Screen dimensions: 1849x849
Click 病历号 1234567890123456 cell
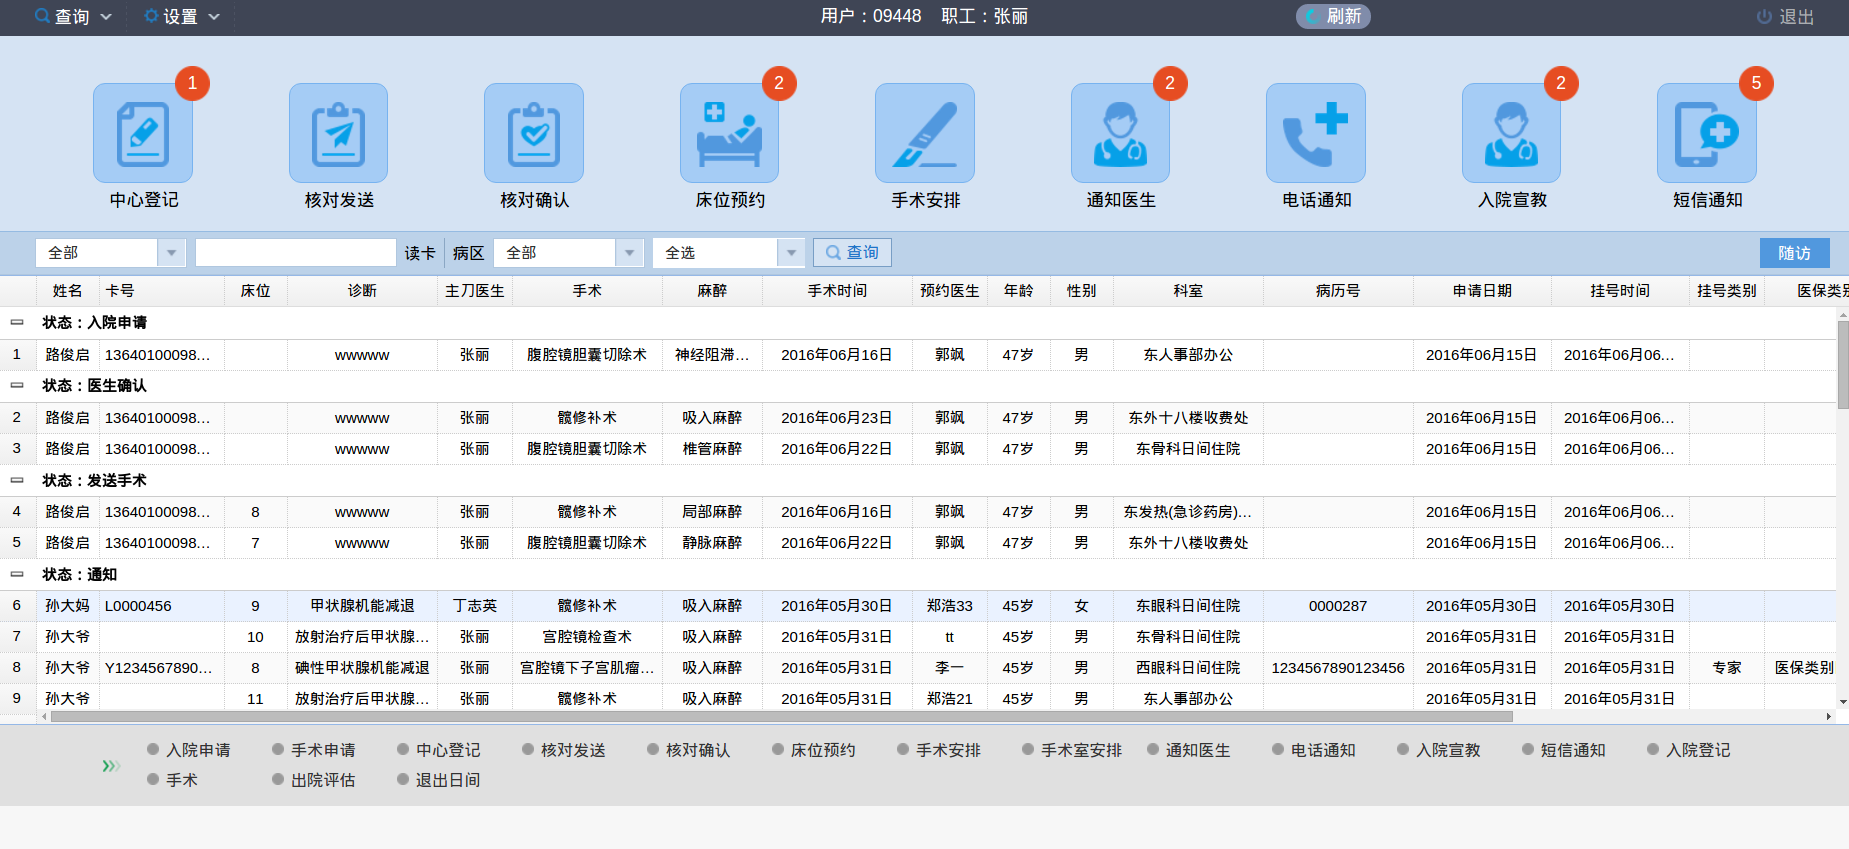point(1338,667)
